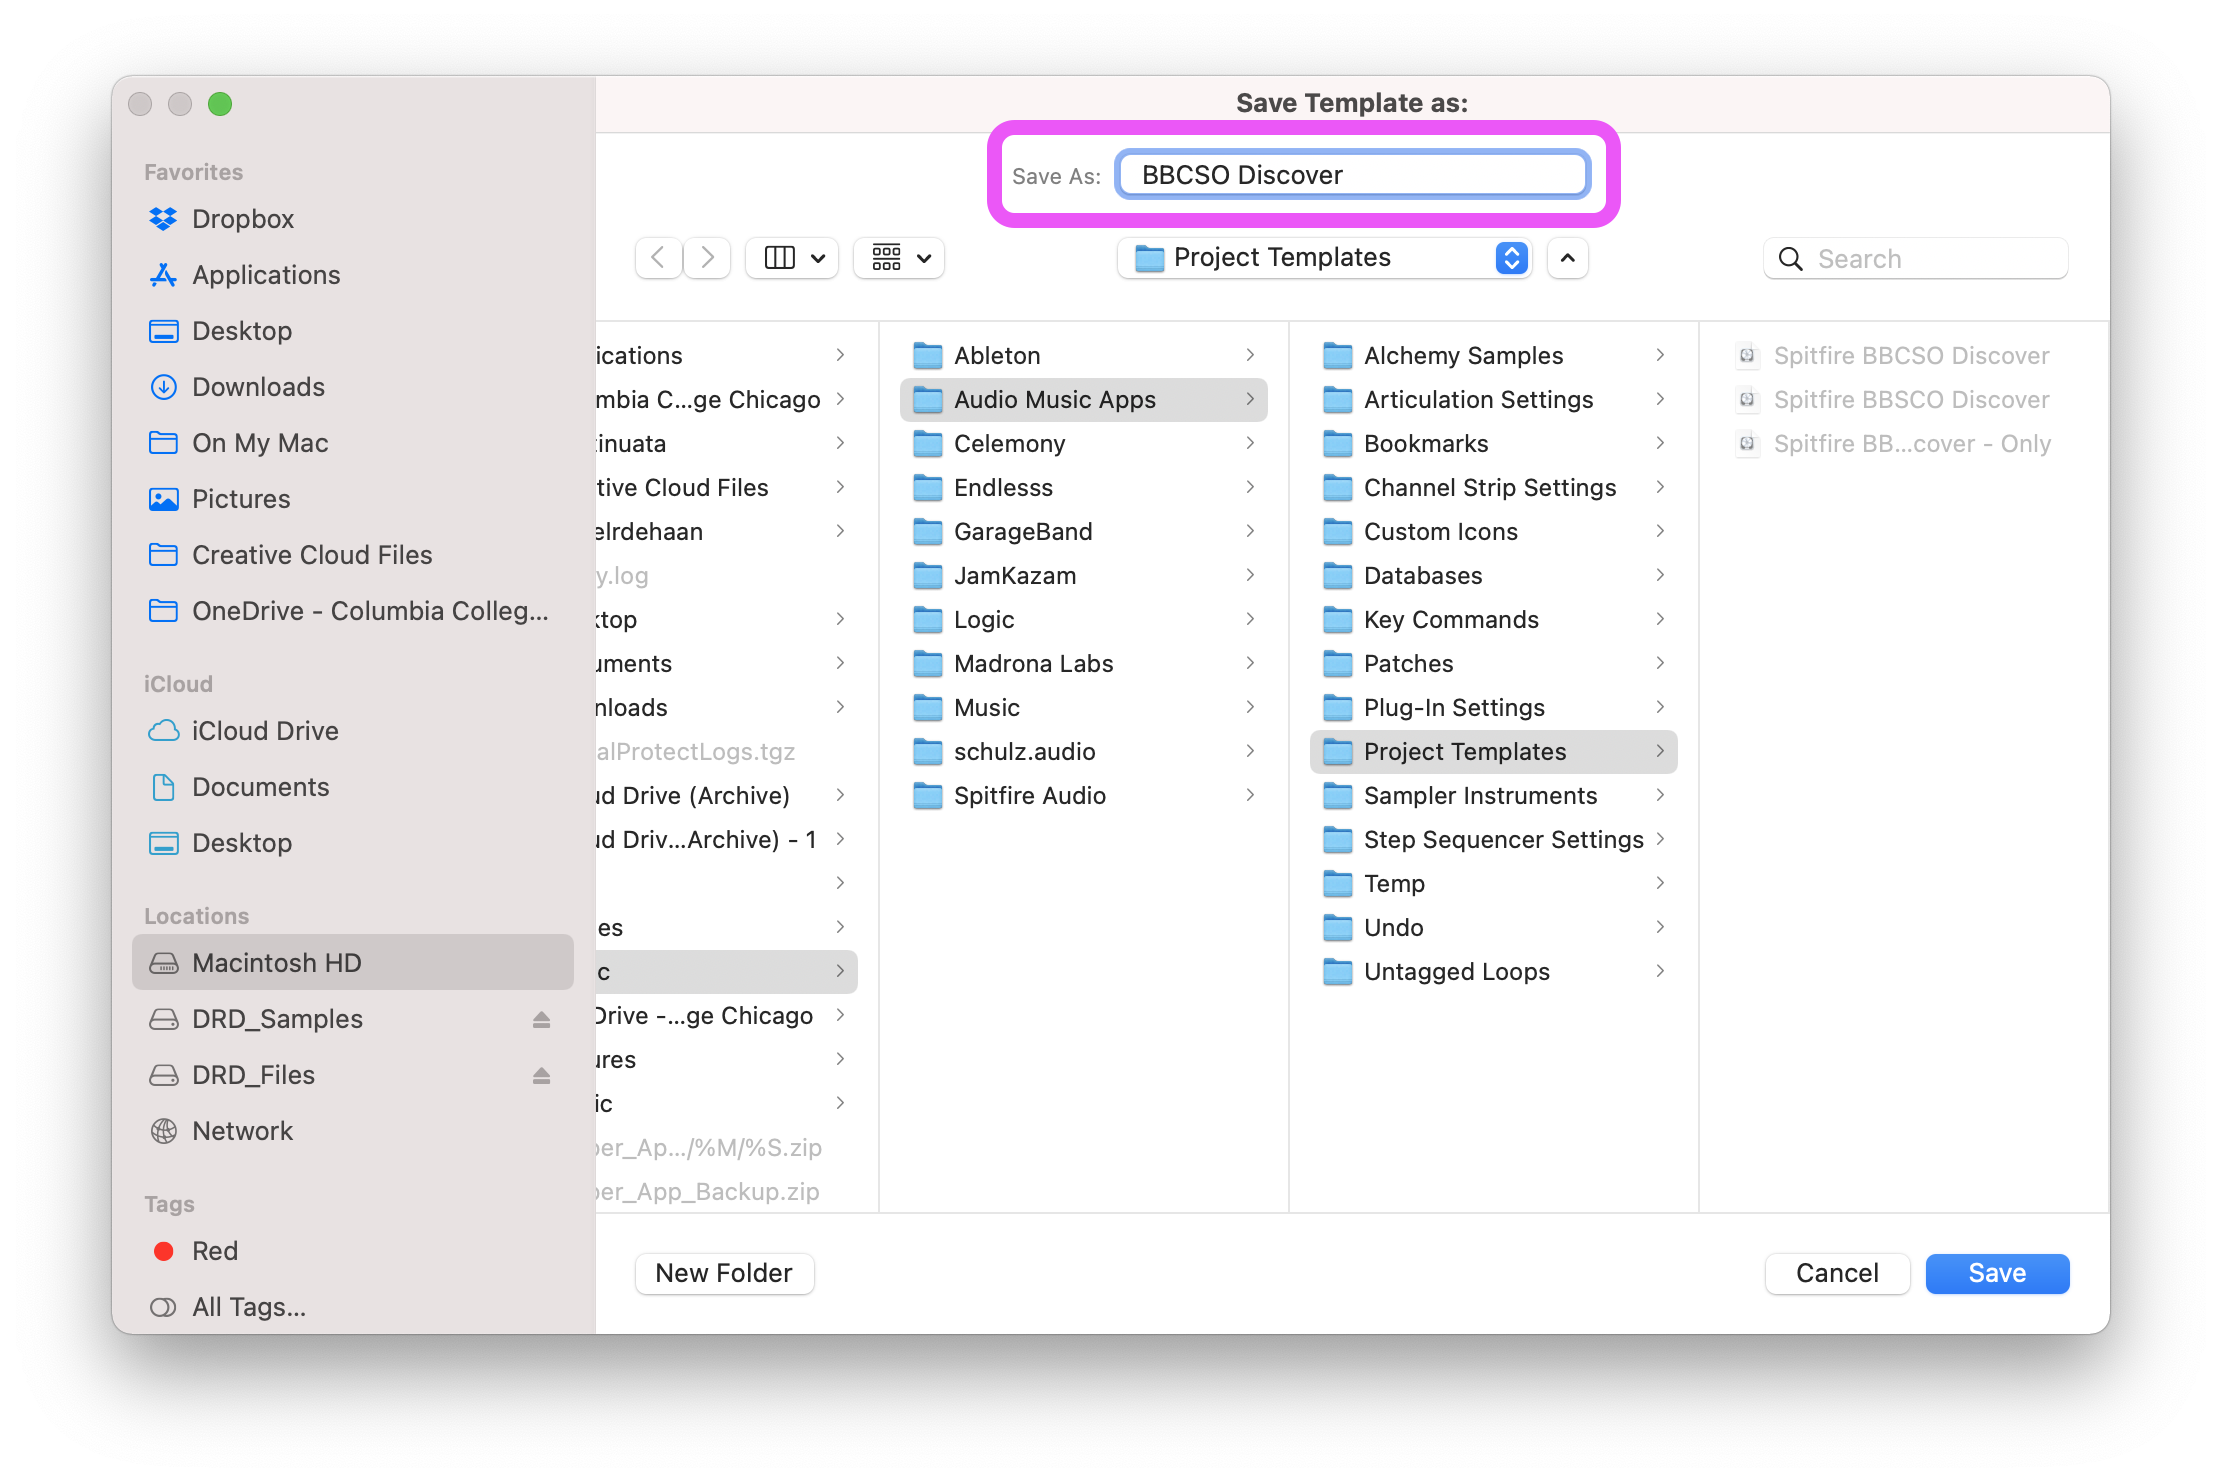Open the Project Templates location popup

[x=1324, y=258]
